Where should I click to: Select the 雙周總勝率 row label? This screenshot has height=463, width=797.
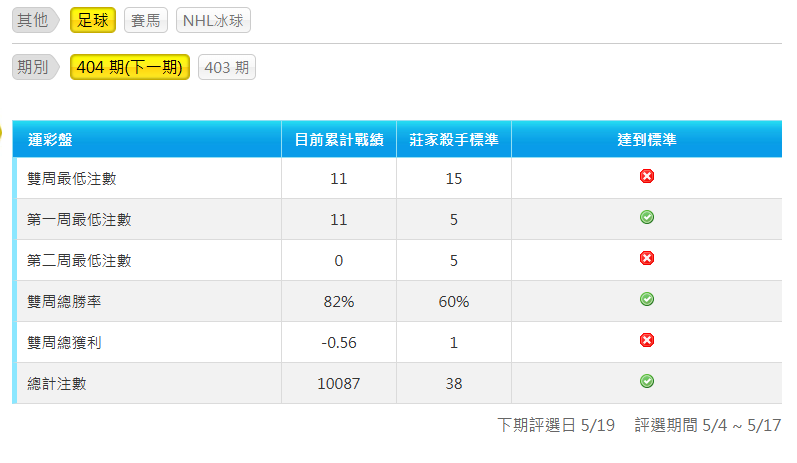(x=64, y=302)
